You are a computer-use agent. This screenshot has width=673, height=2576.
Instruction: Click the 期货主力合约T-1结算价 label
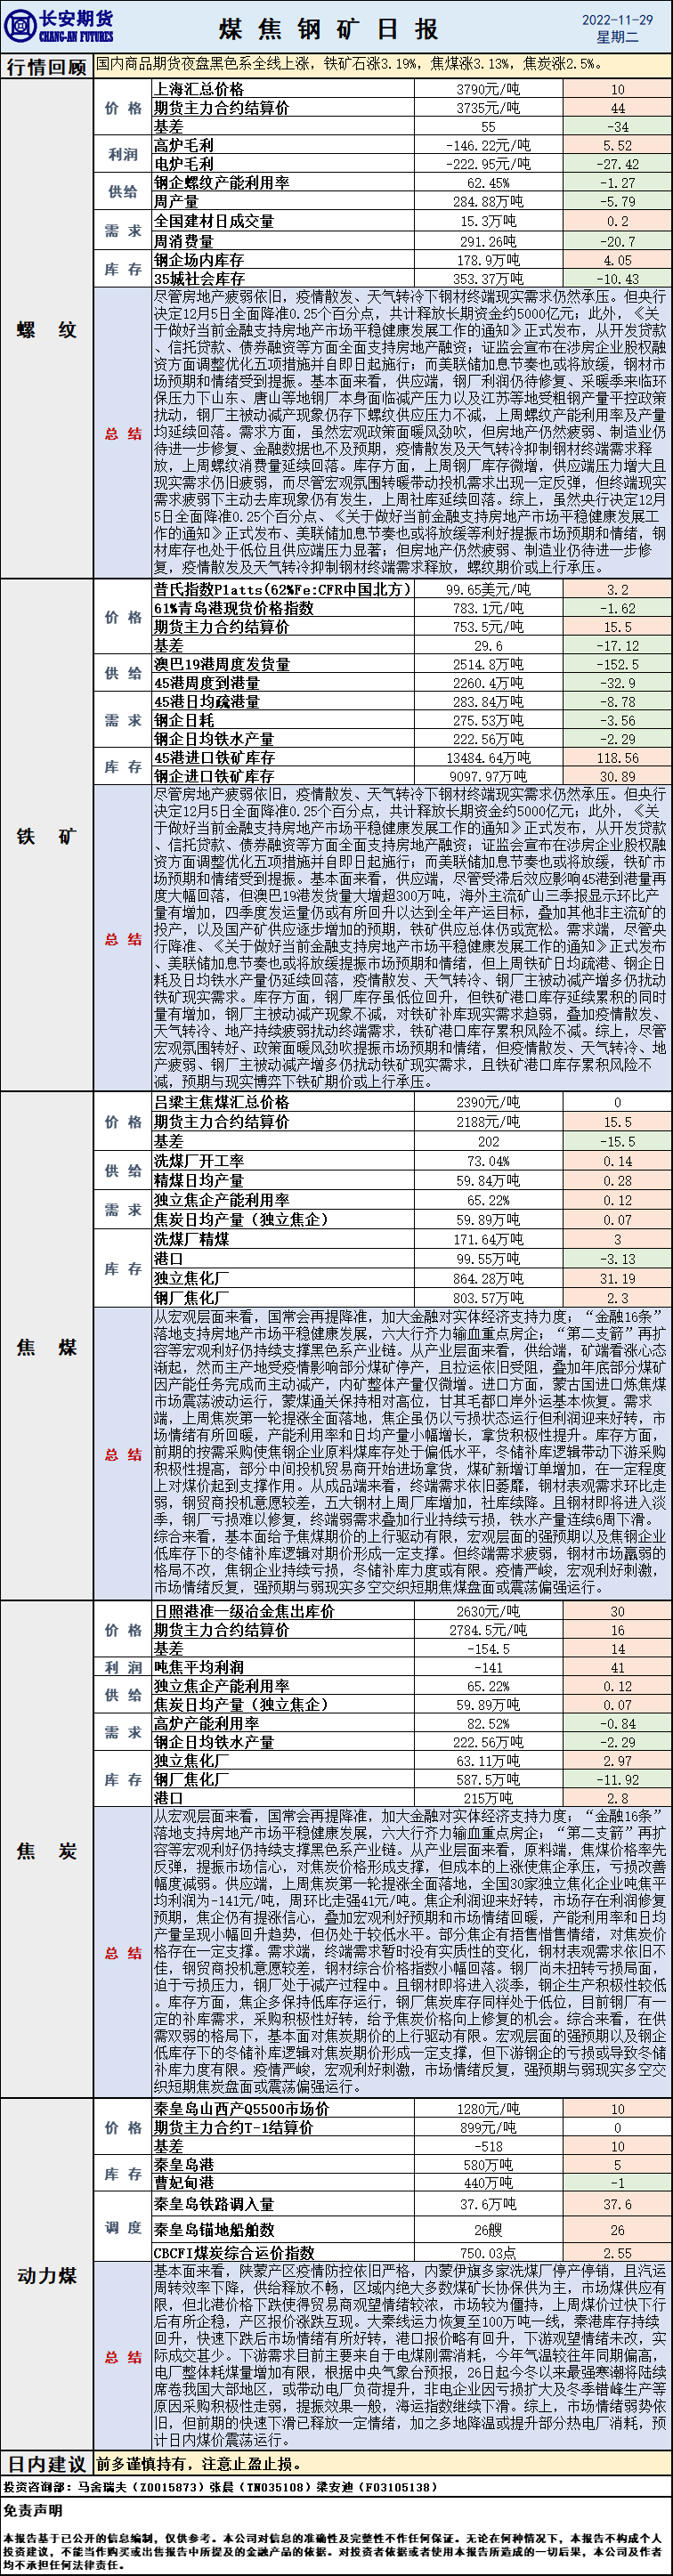(233, 2127)
